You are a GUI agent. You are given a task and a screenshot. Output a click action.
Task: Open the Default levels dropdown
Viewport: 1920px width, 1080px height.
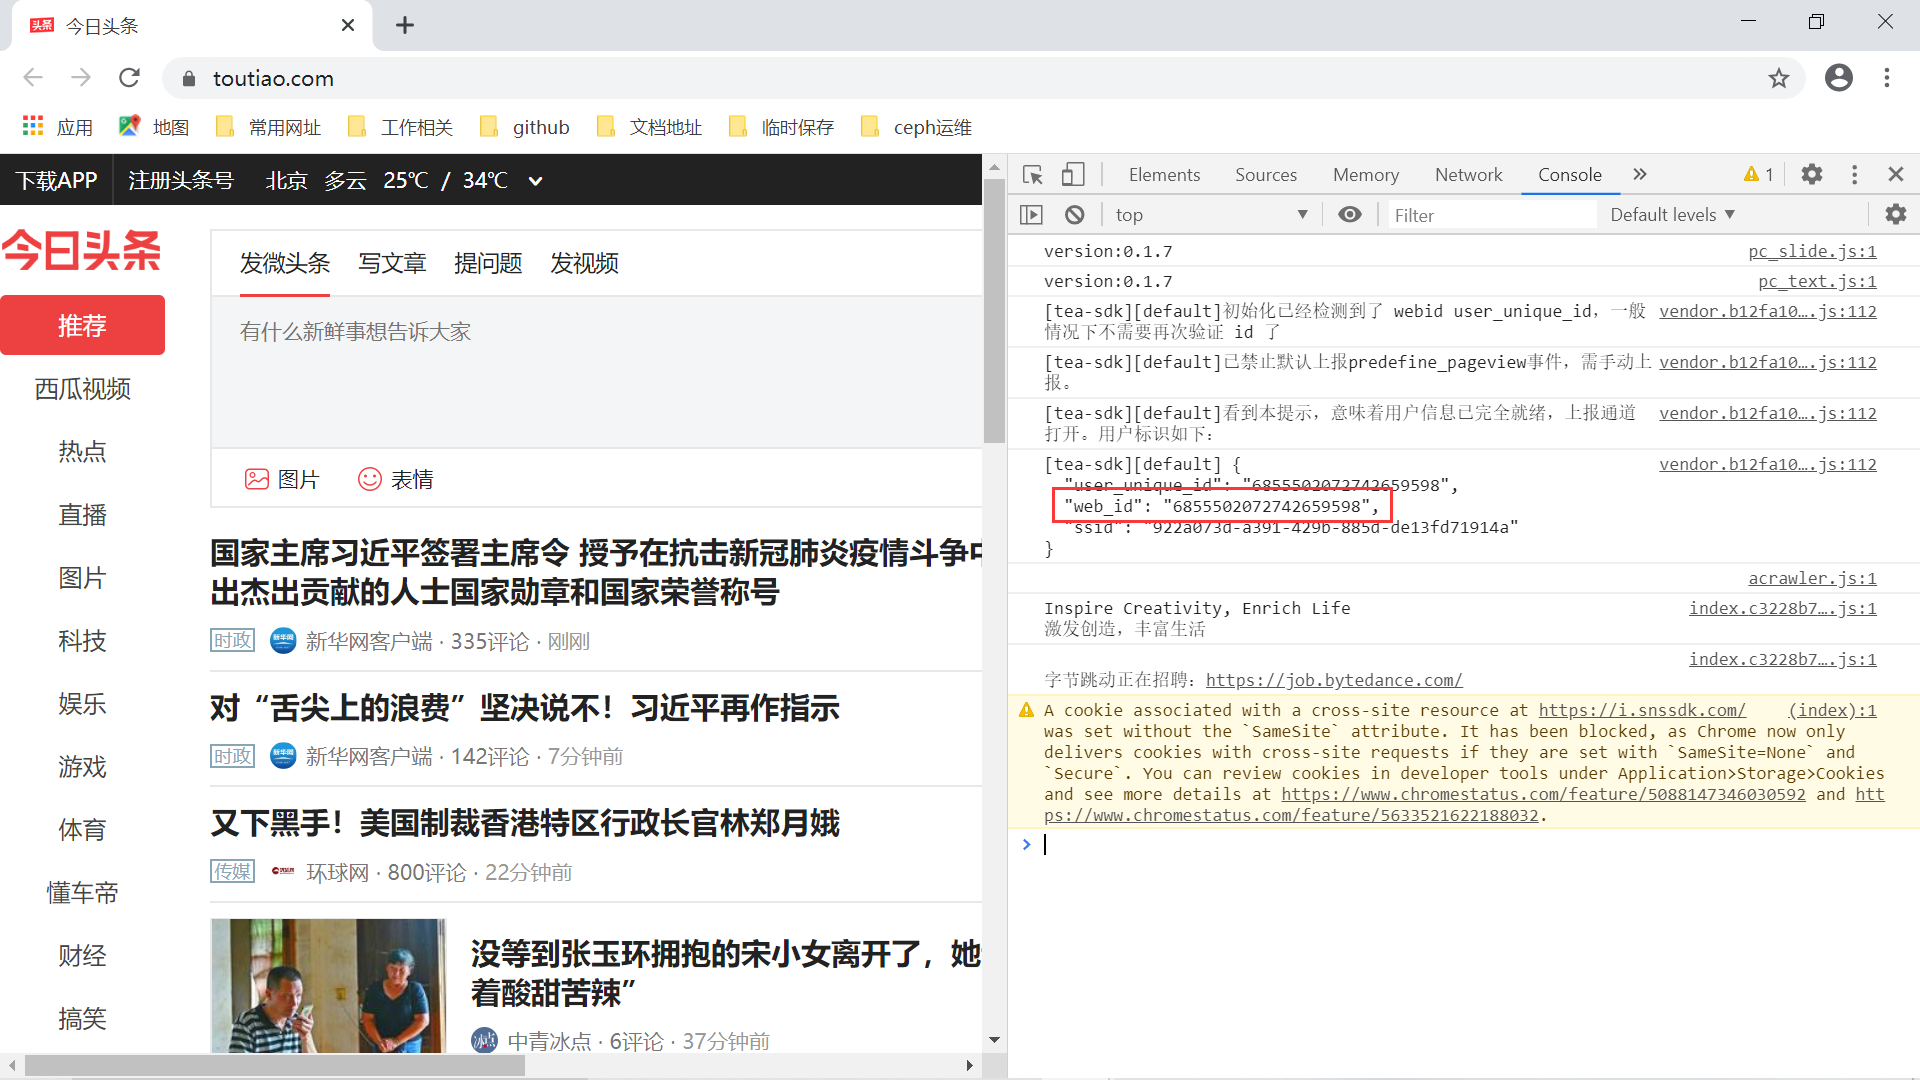click(x=1673, y=215)
